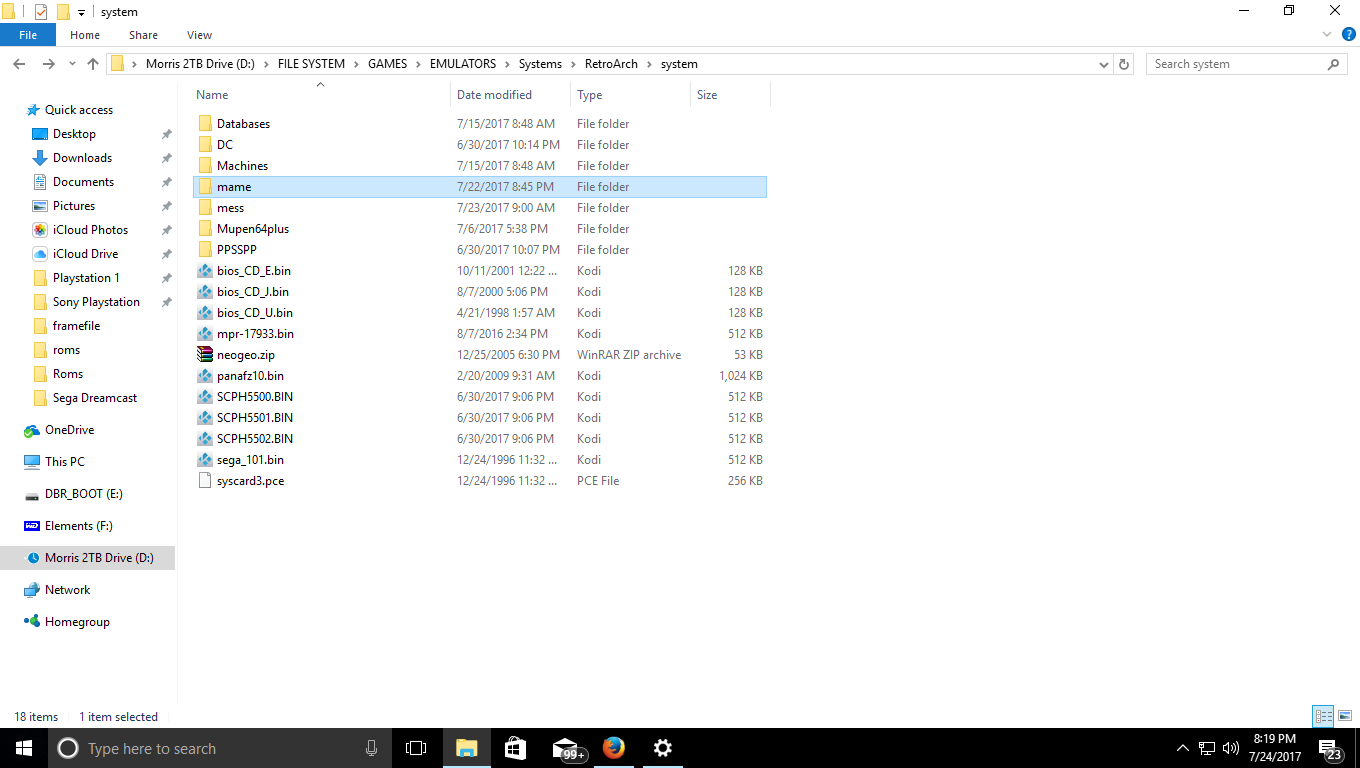Switch to Large icons view button
Image resolution: width=1360 pixels, height=768 pixels.
[1346, 716]
